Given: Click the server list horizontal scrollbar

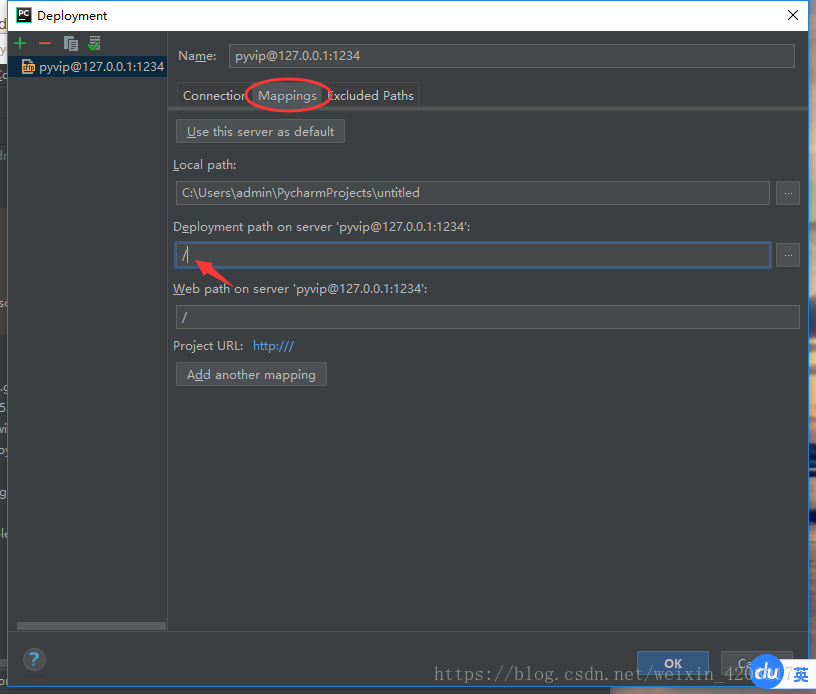Looking at the screenshot, I should pyautogui.click(x=91, y=626).
